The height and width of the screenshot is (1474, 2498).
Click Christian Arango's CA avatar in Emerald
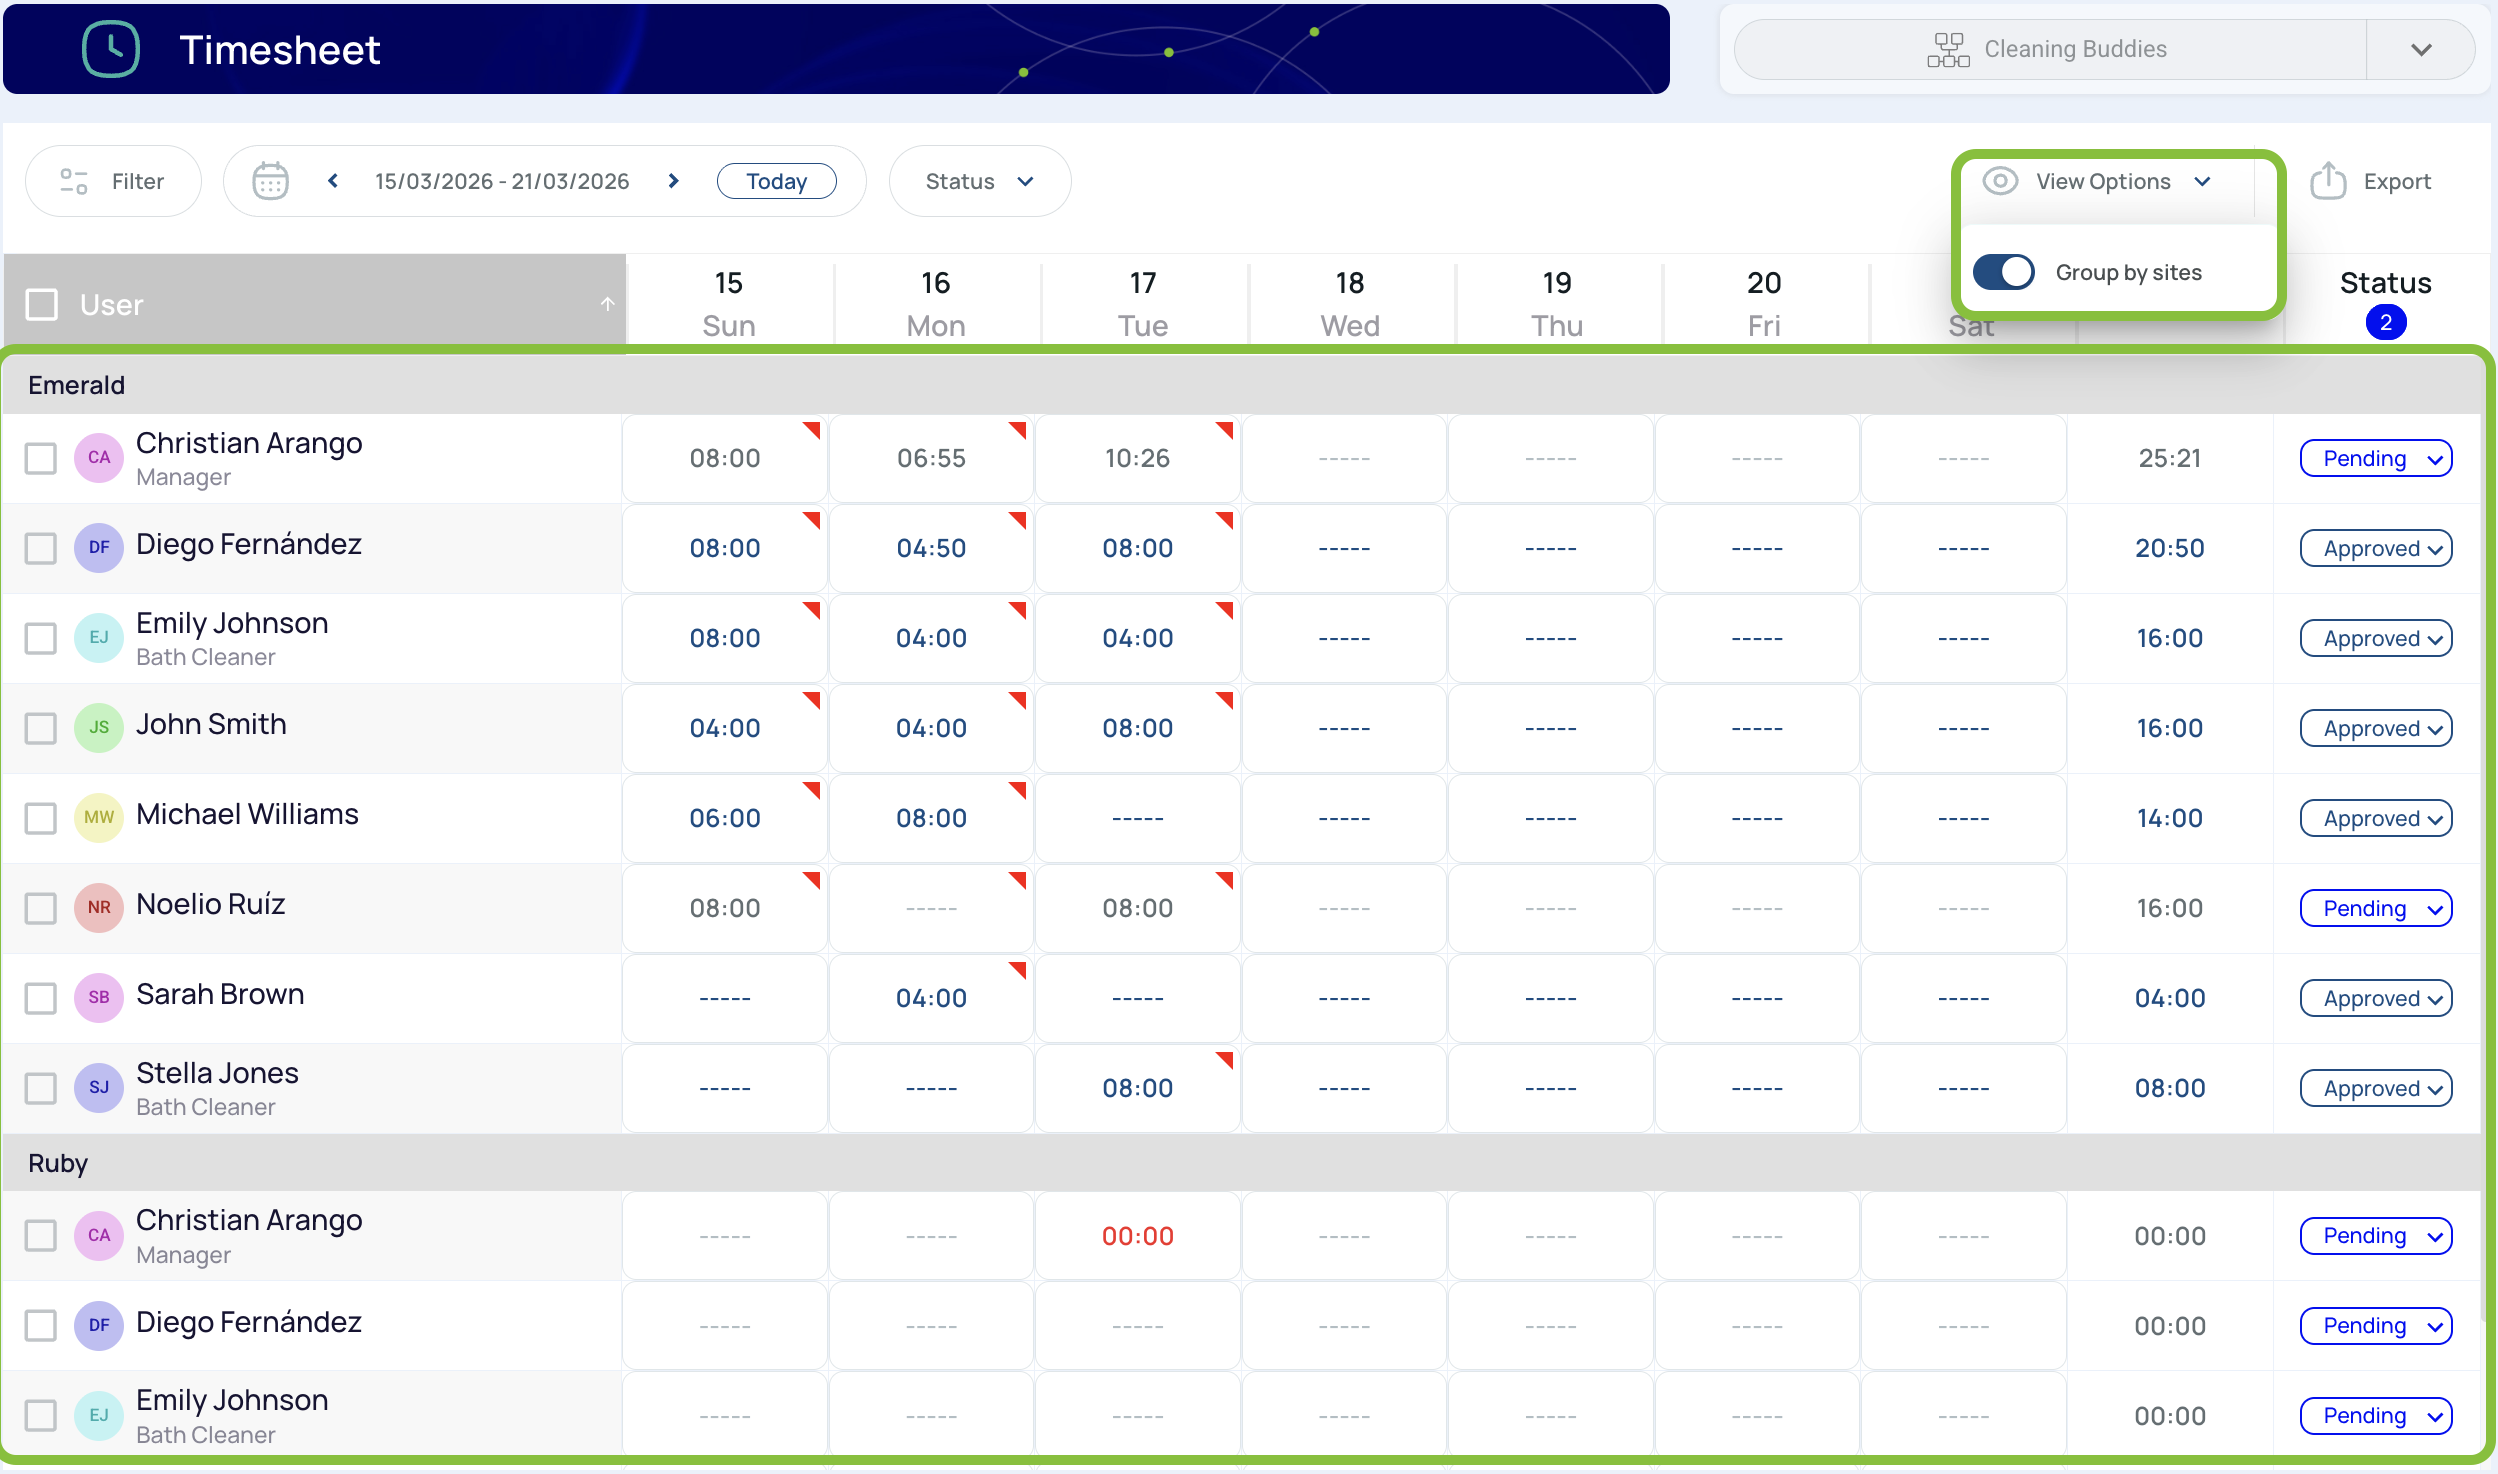[99, 458]
